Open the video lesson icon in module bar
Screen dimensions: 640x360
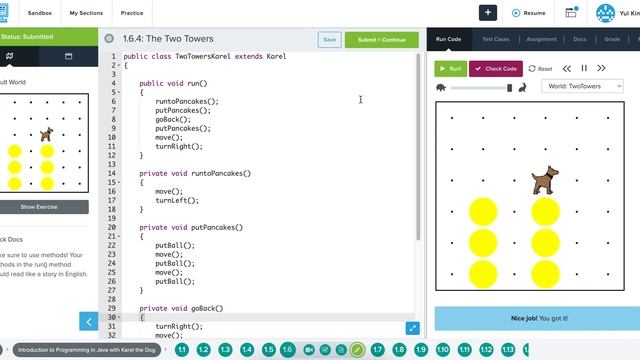click(309, 350)
